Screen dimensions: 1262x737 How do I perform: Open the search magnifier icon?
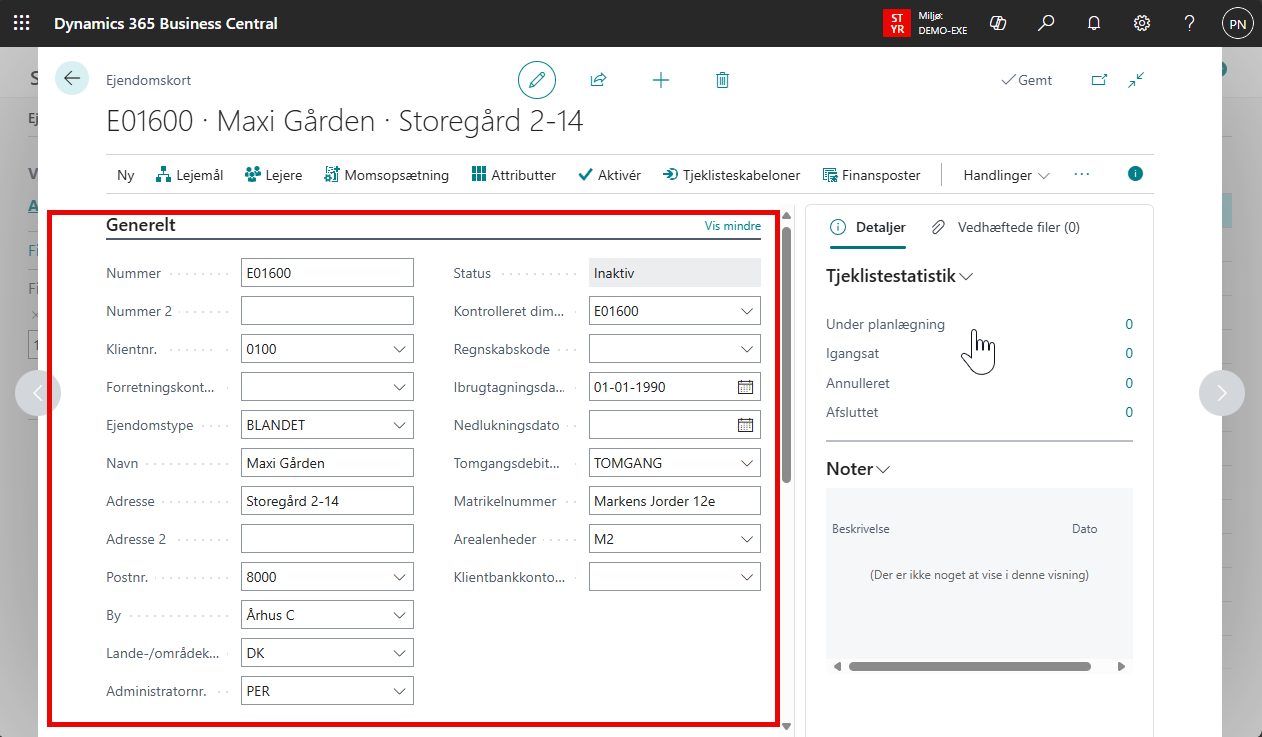[1046, 23]
